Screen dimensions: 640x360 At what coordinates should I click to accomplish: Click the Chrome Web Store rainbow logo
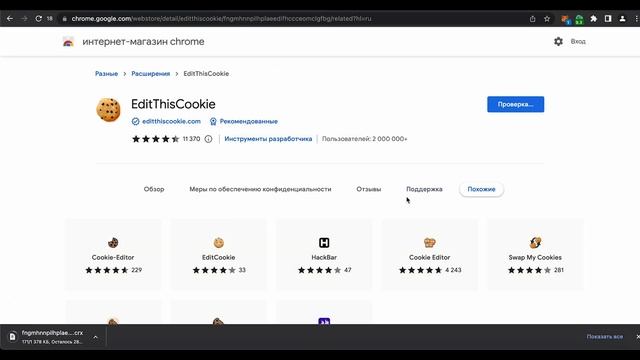pos(68,42)
